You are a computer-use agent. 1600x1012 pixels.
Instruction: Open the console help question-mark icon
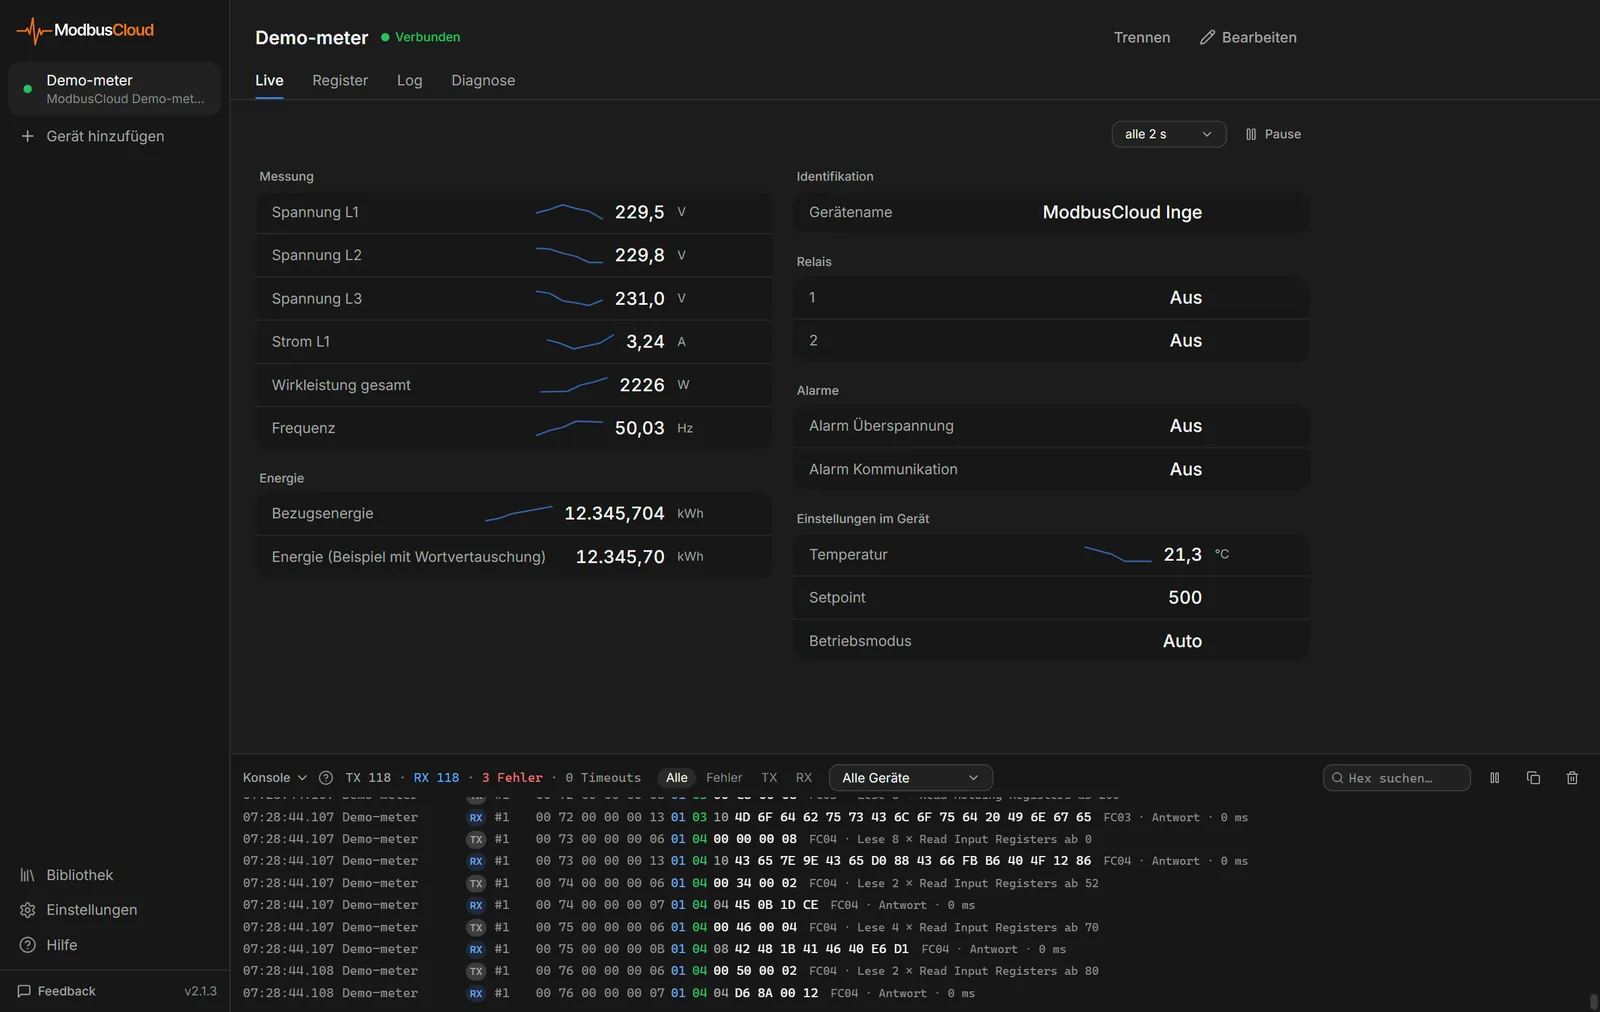tap(326, 778)
